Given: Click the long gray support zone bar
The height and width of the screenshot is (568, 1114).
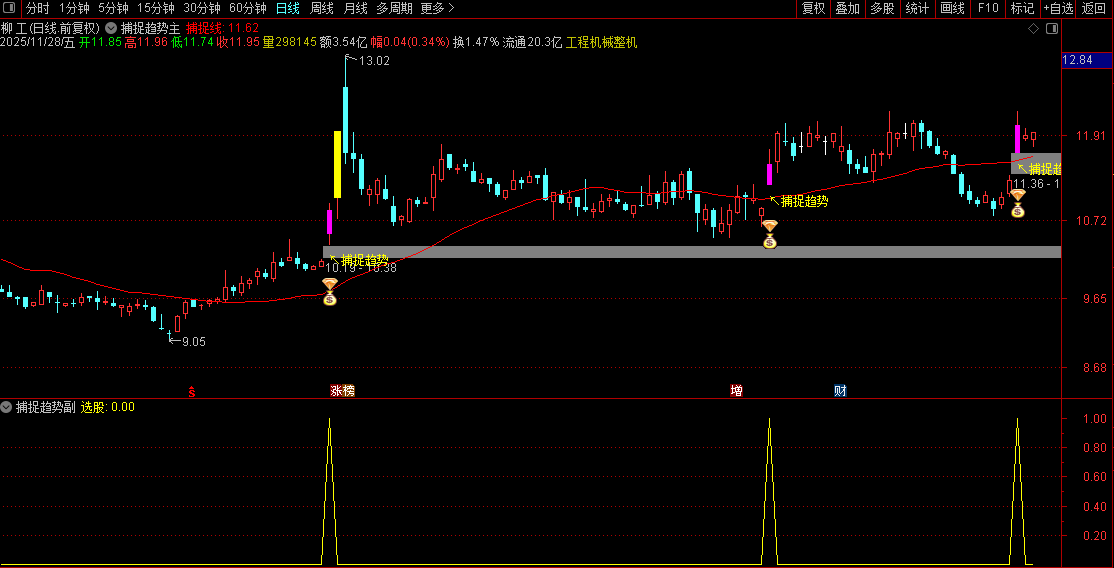Looking at the screenshot, I should click(x=692, y=252).
